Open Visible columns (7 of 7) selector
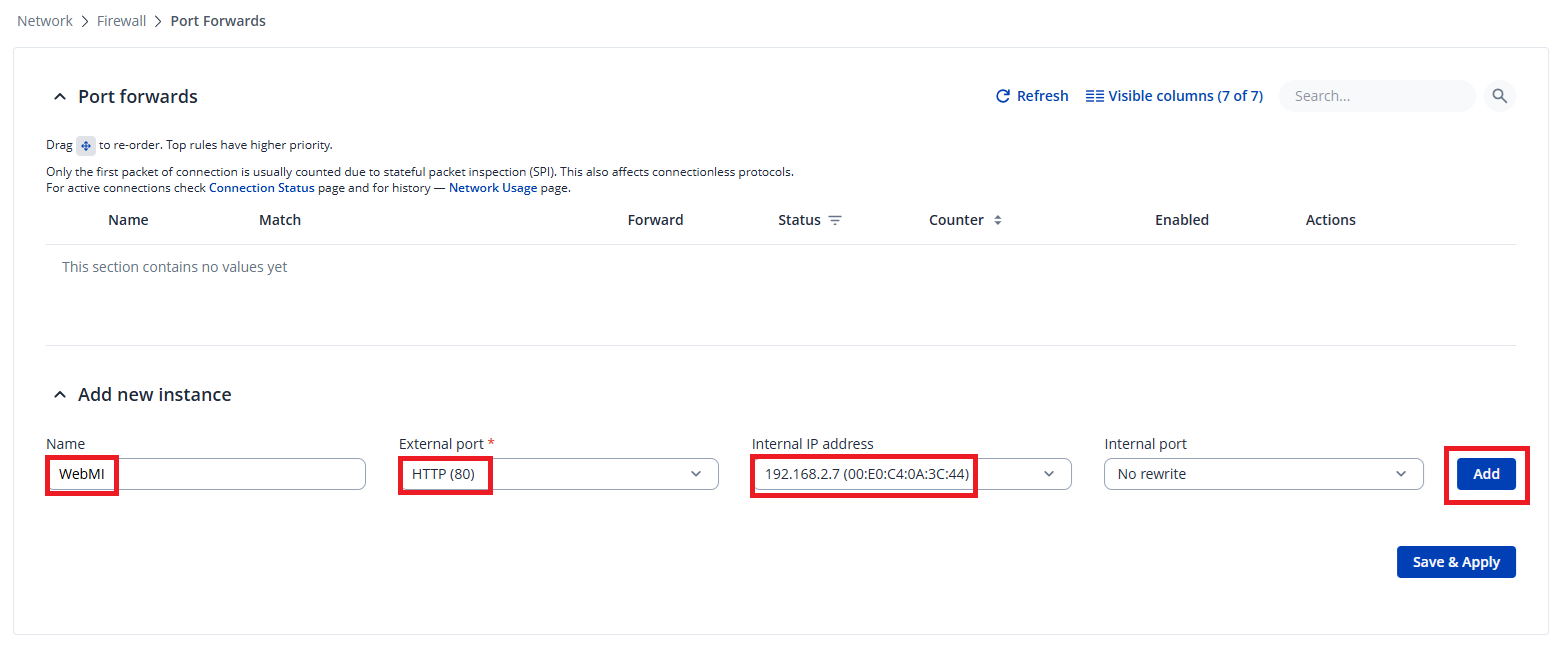The height and width of the screenshot is (645, 1556). pos(1174,96)
